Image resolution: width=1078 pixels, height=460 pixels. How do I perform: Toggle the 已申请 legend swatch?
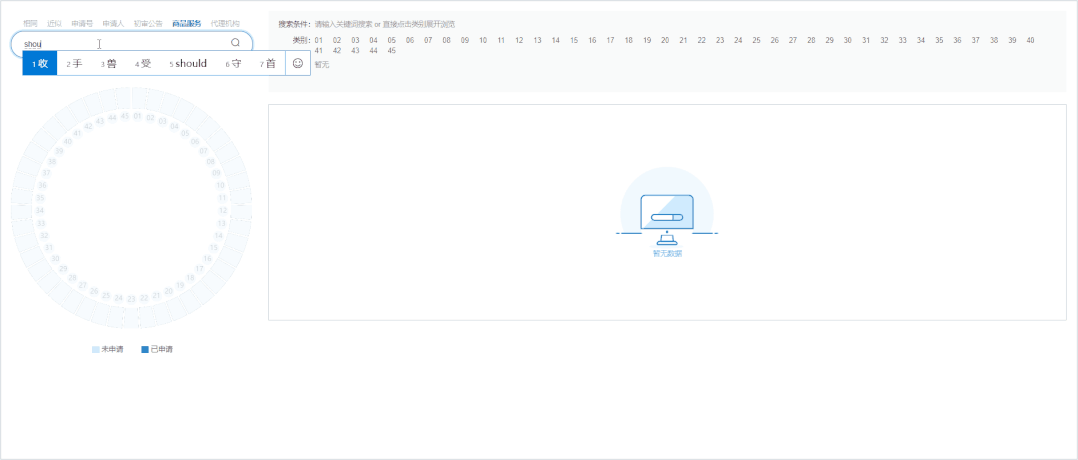[145, 350]
